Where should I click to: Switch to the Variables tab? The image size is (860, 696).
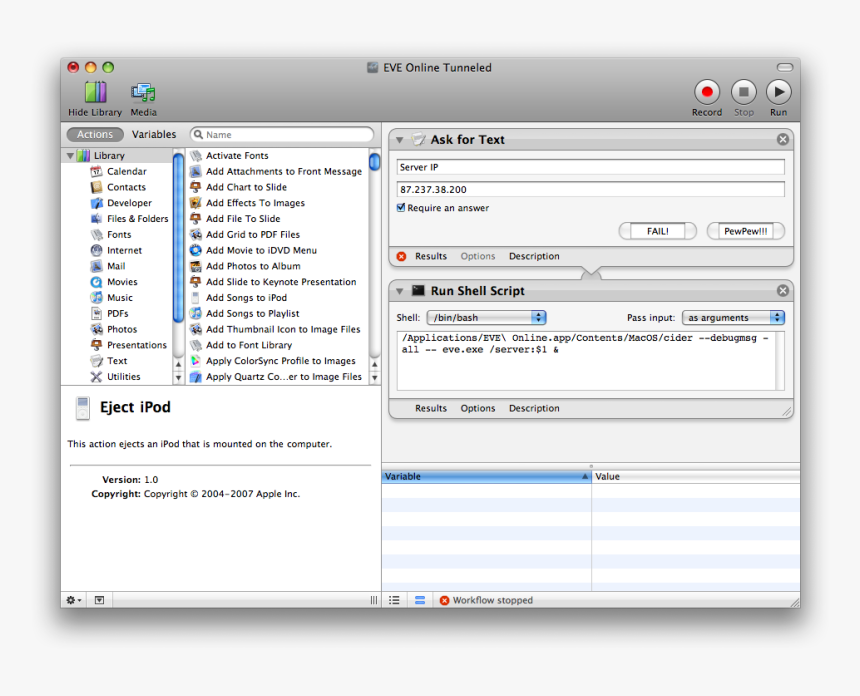pos(154,134)
